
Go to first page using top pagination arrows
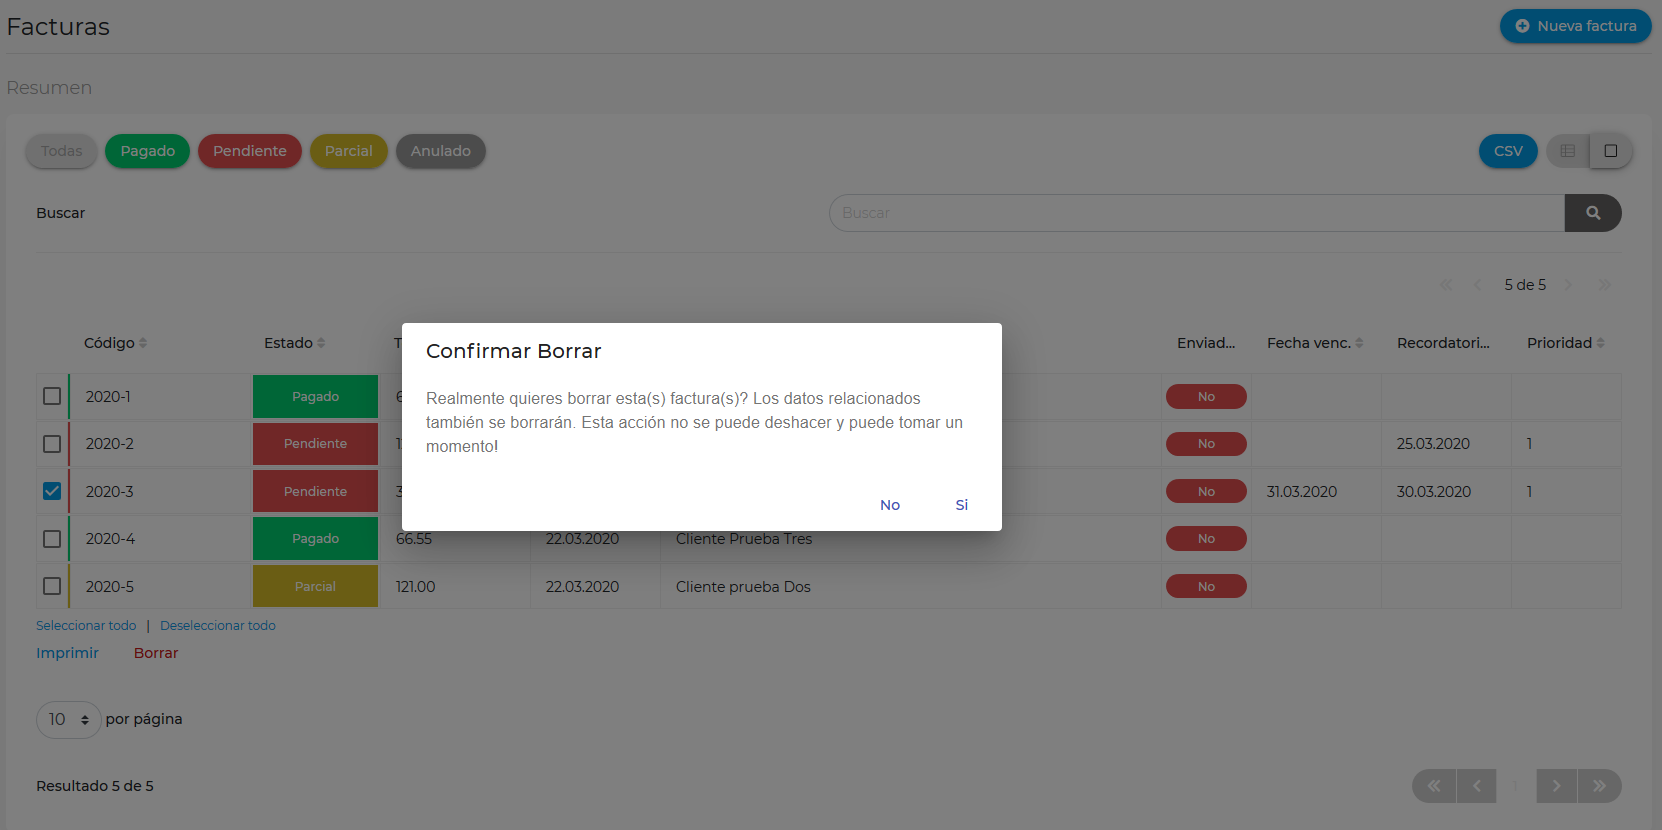coord(1446,285)
